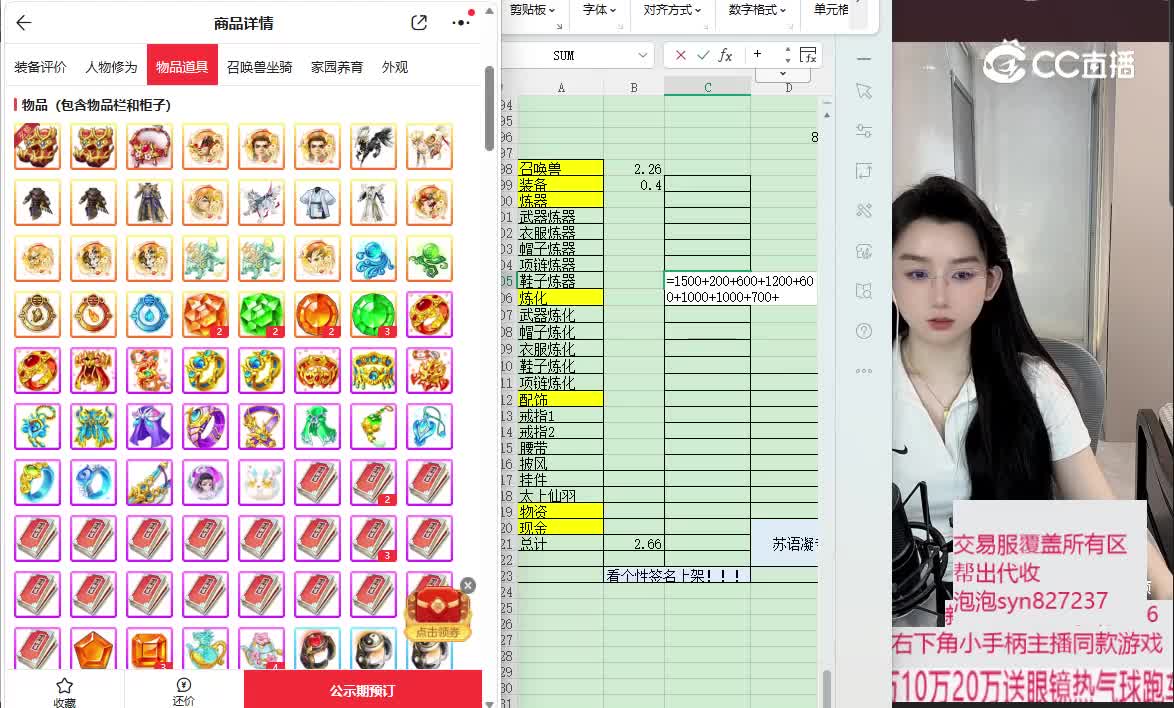The image size is (1174, 708).
Task: Select the 物品道具 tab
Action: point(182,67)
